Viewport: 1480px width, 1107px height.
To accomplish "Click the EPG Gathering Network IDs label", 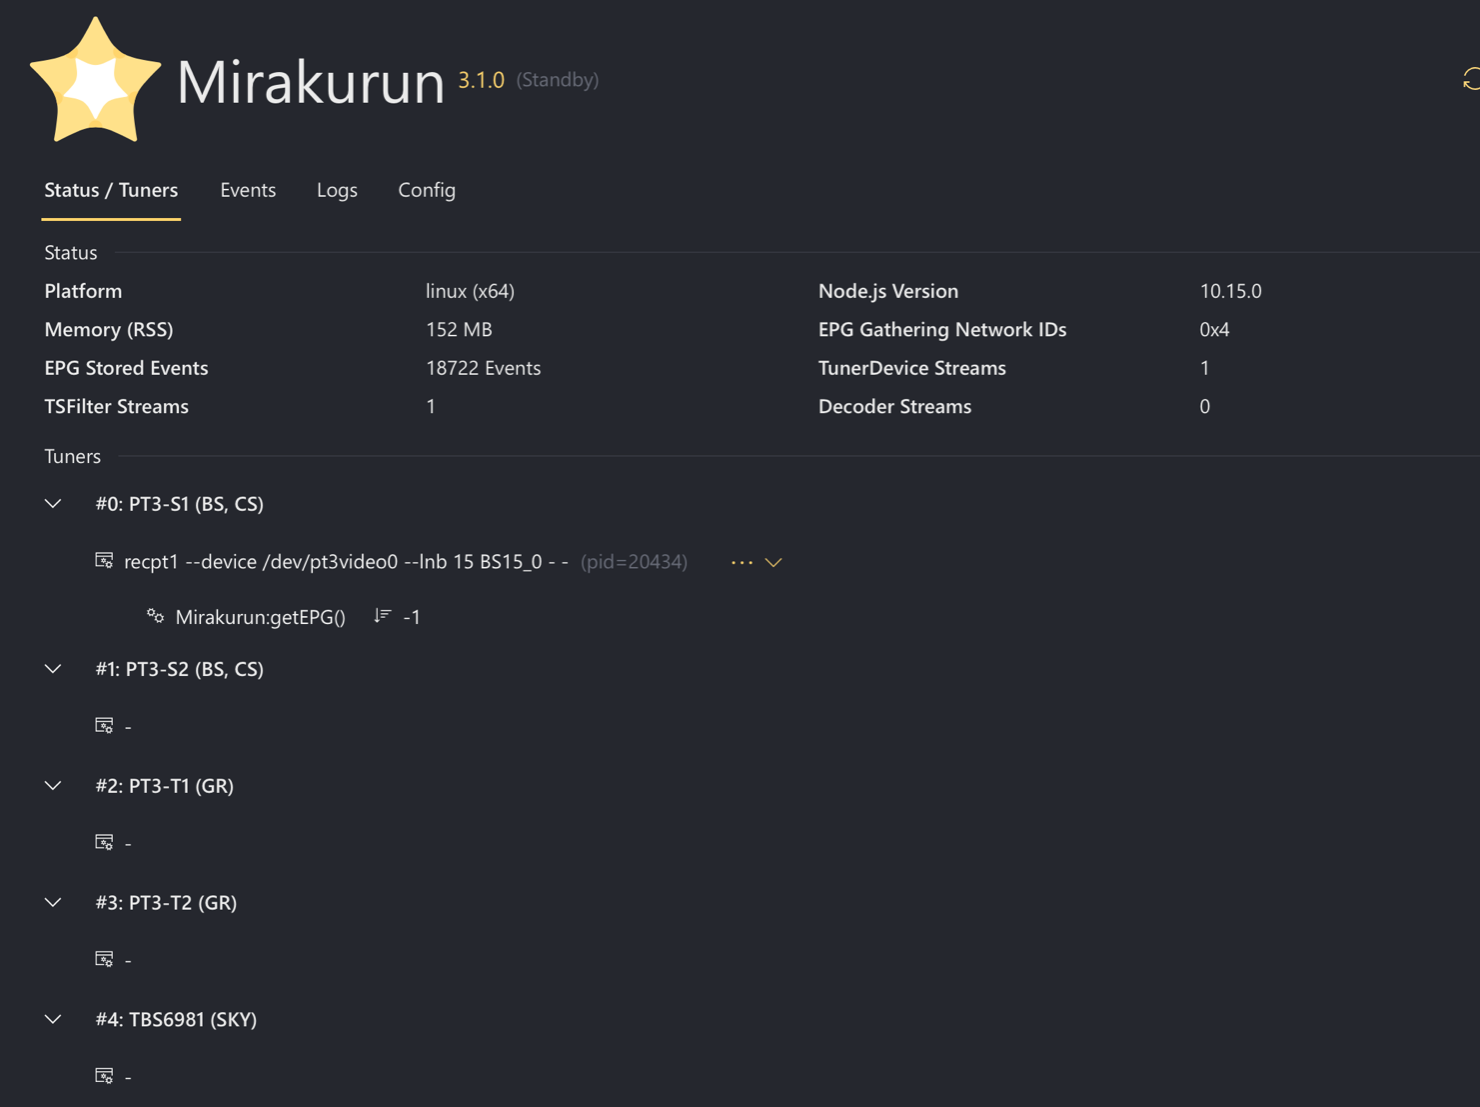I will click(942, 329).
